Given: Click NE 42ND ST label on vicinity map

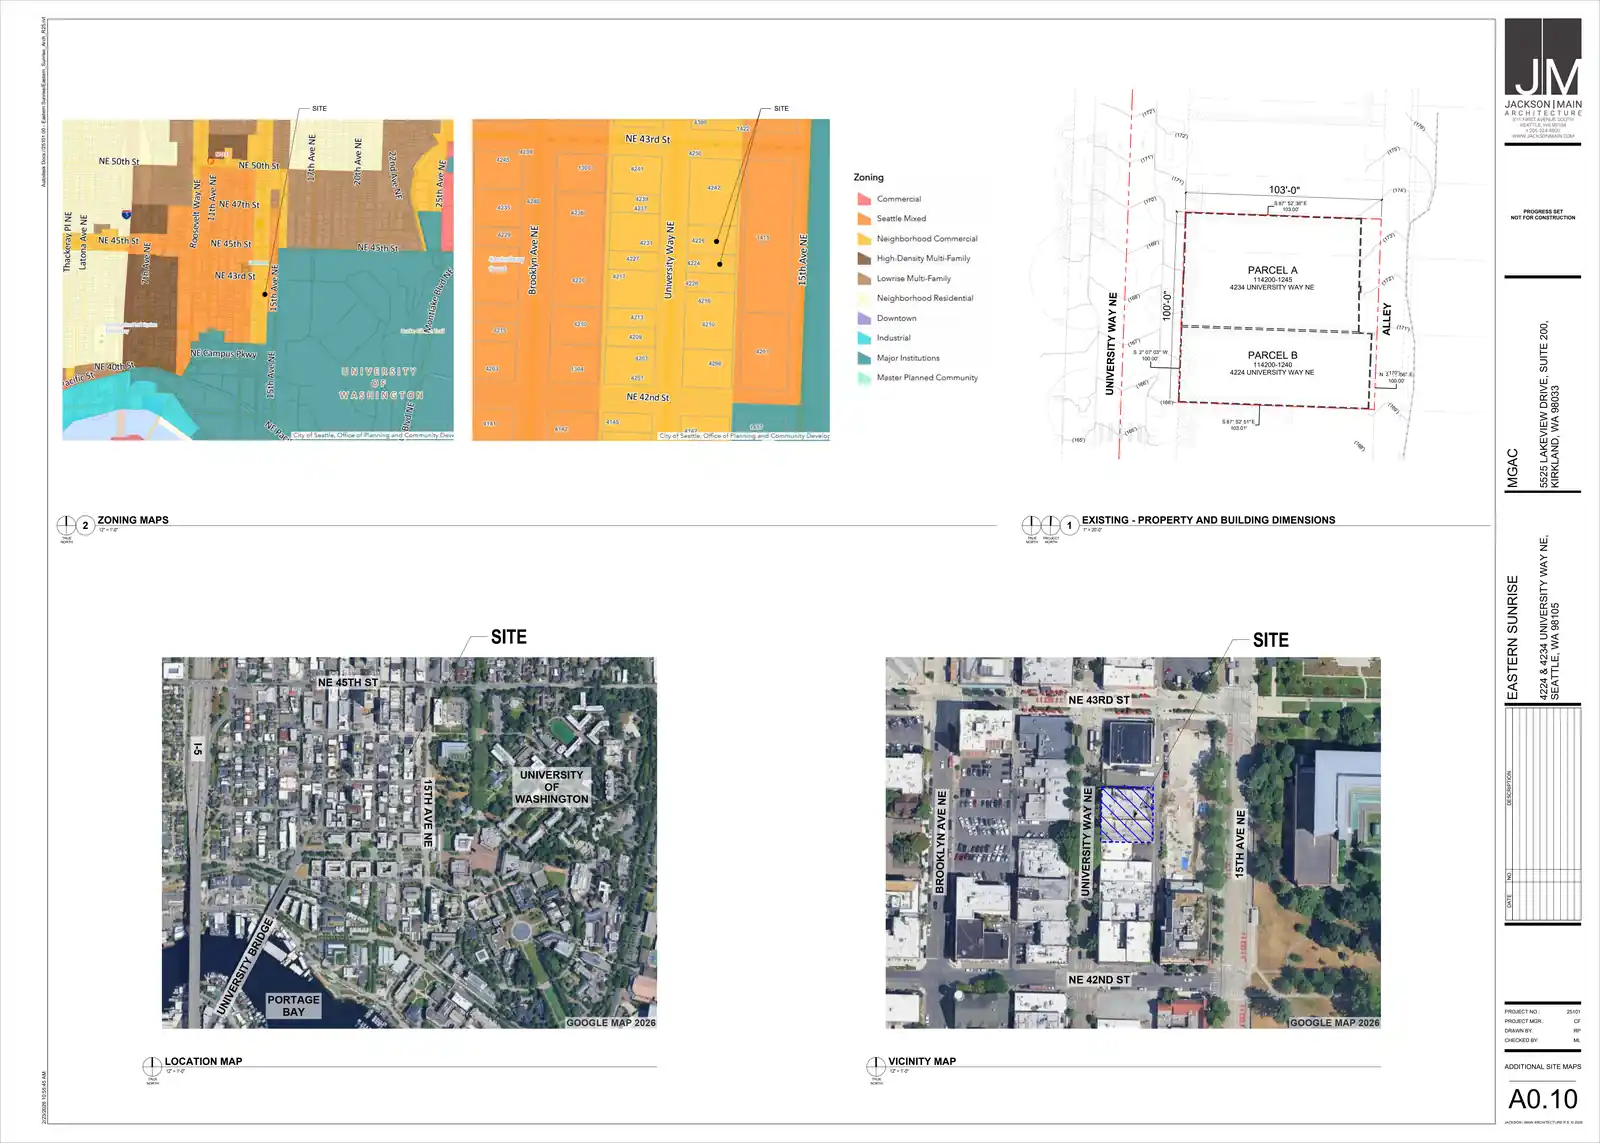Looking at the screenshot, I should [x=1098, y=980].
